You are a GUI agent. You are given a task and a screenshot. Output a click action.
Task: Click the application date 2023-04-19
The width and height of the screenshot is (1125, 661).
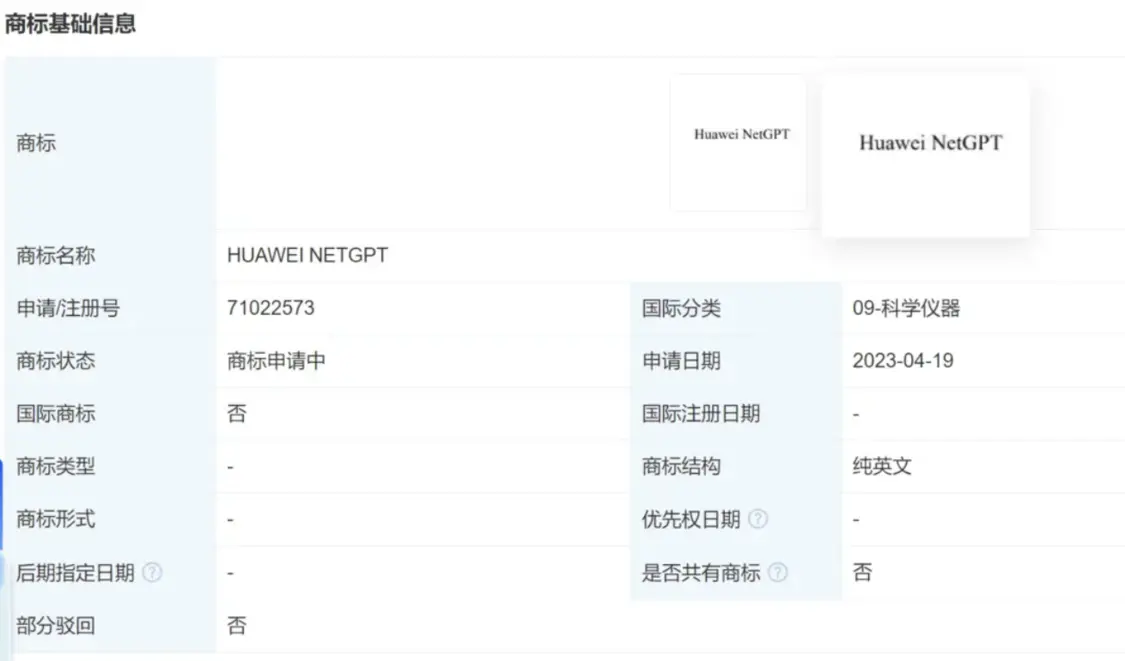point(902,361)
